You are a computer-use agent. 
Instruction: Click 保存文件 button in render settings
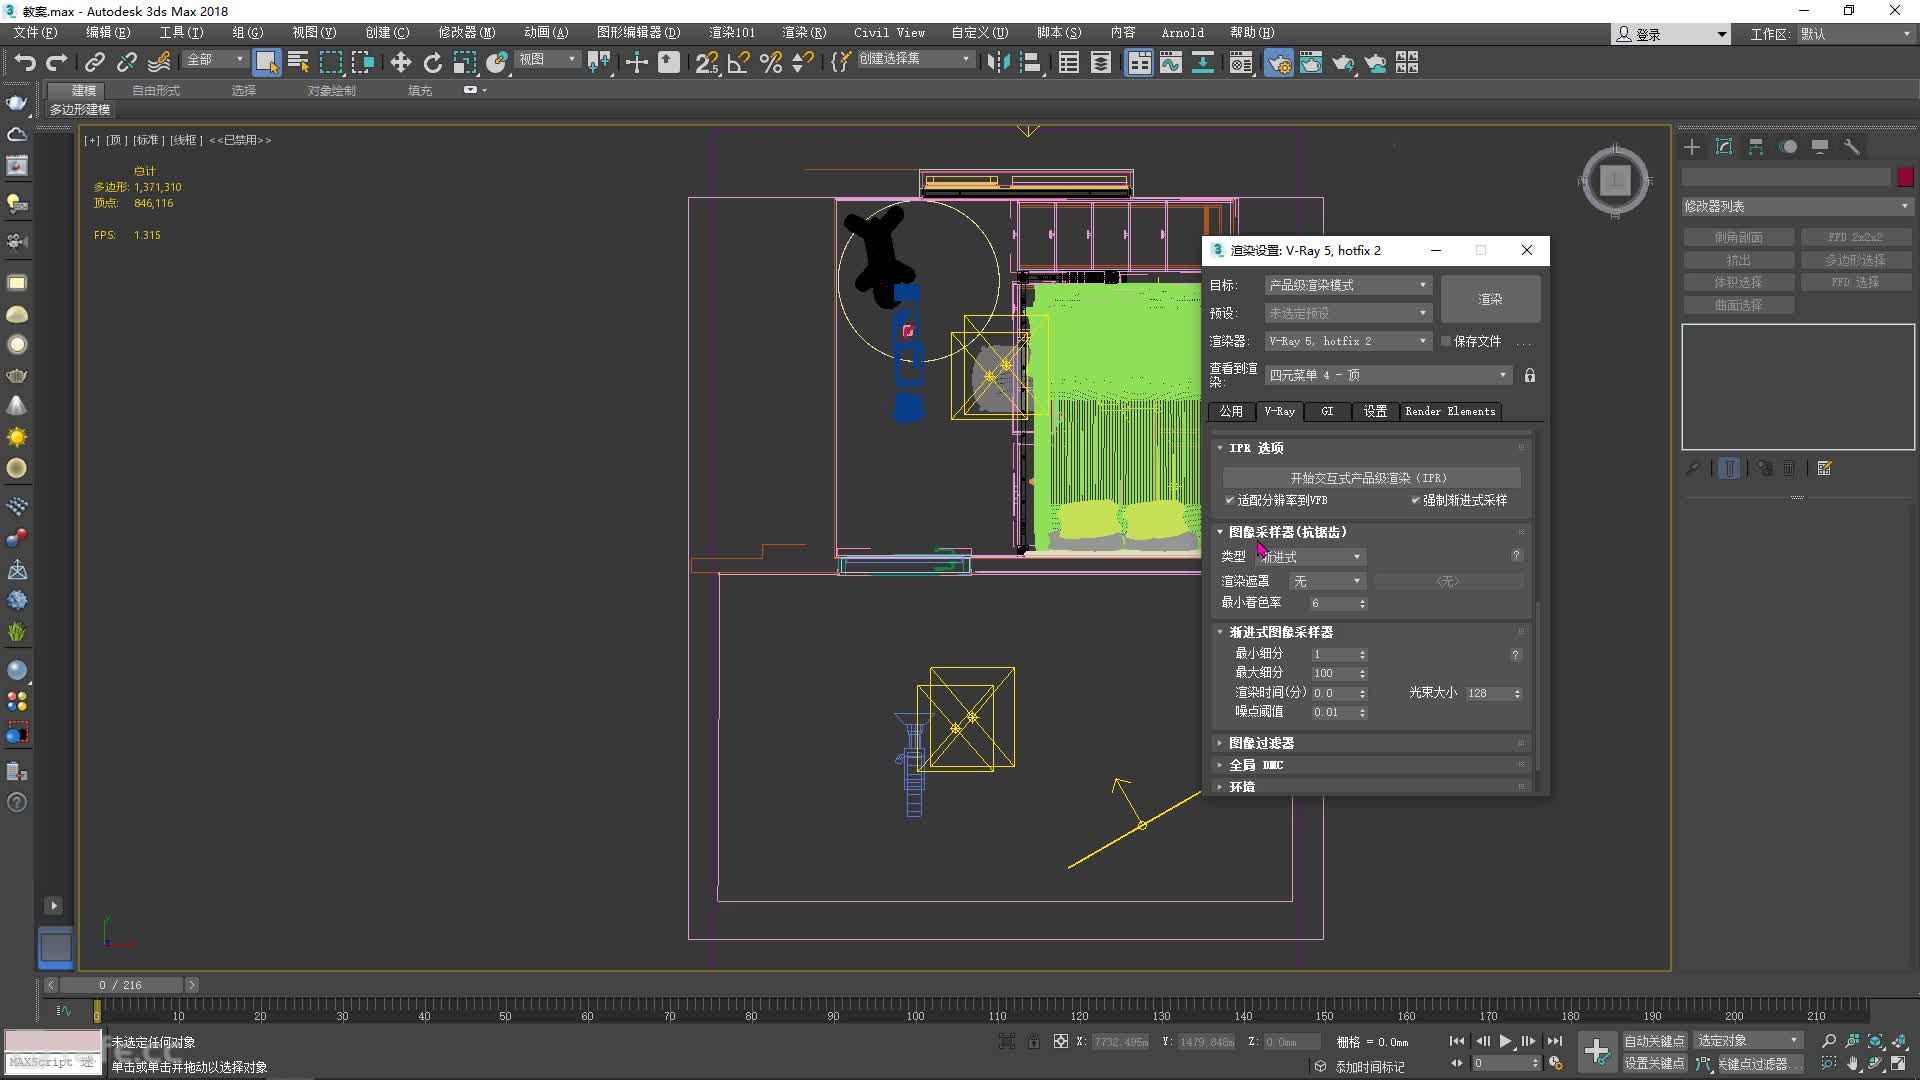coord(1477,340)
